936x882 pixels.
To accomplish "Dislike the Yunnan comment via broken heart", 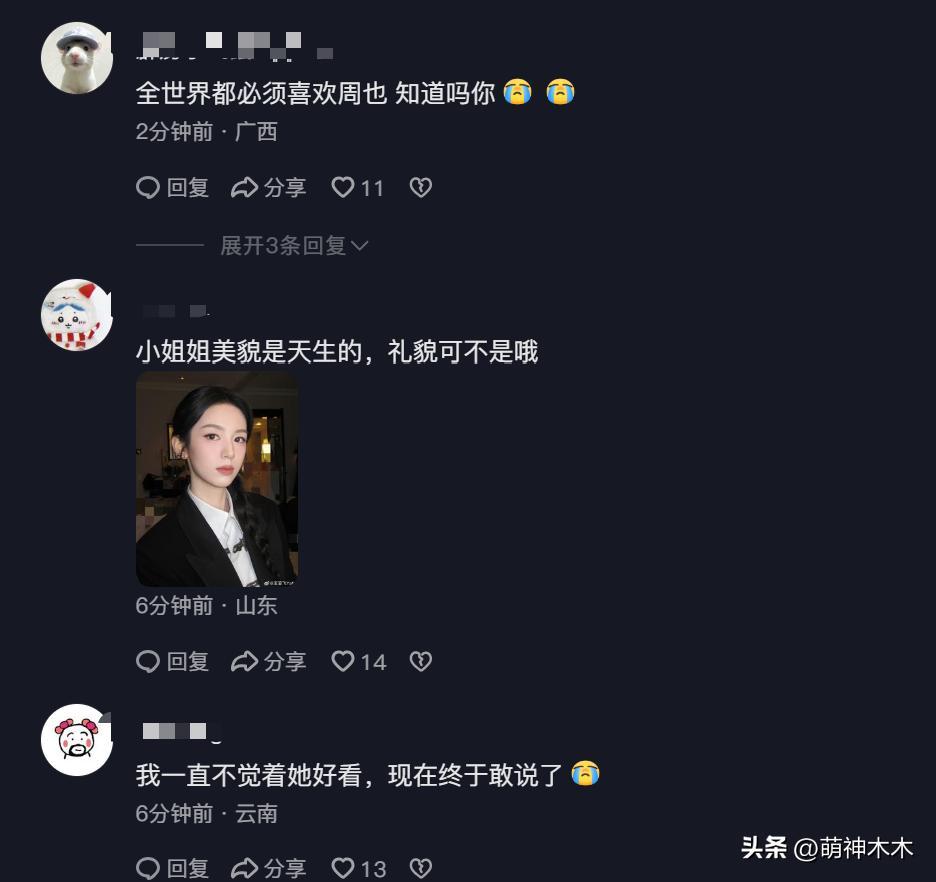I will [x=421, y=868].
